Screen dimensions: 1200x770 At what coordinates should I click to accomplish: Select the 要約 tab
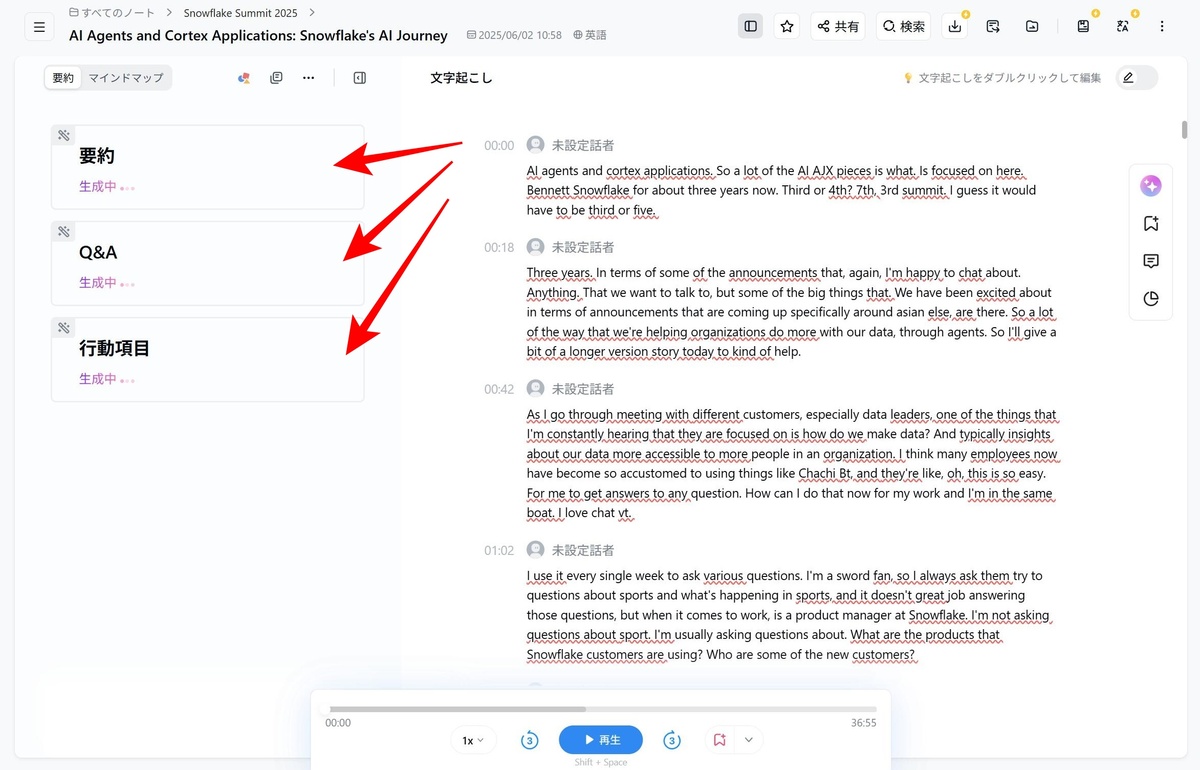[63, 78]
